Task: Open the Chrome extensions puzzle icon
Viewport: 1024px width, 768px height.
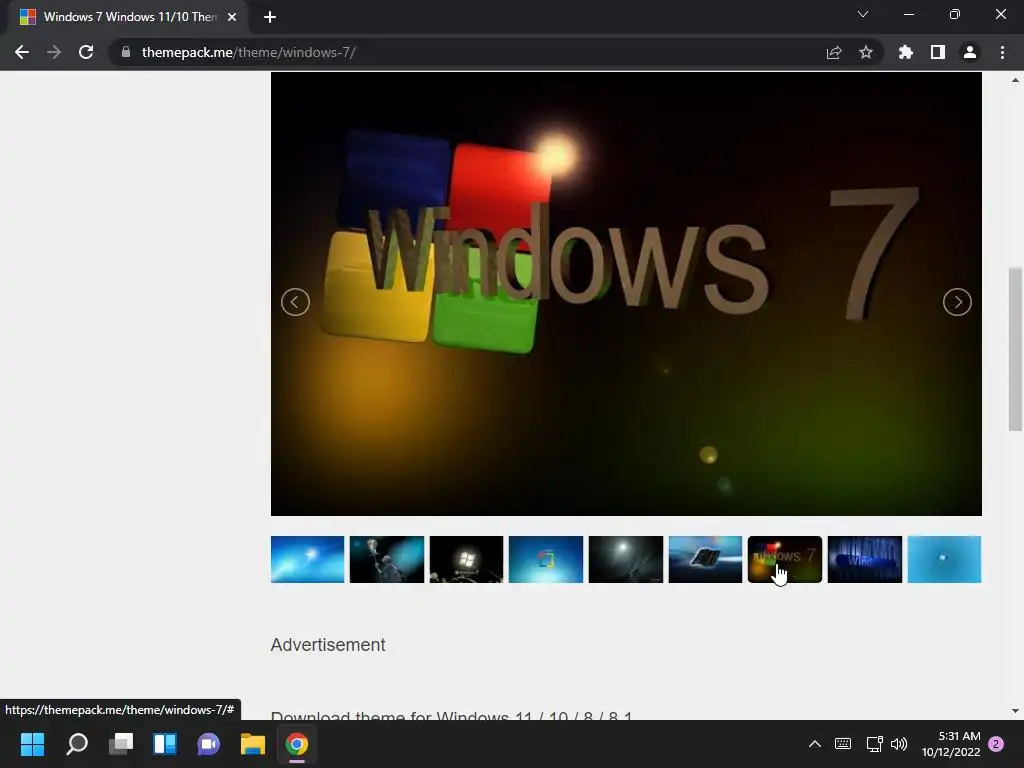Action: [x=905, y=52]
